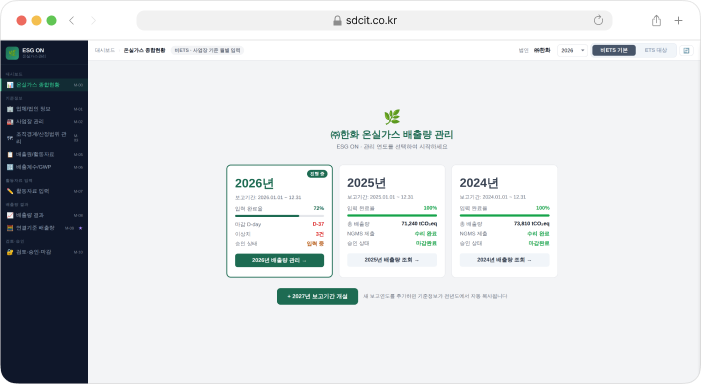Open 연결기준 배출량 in the sidebar
Screen dimensions: 701x384
[44, 228]
